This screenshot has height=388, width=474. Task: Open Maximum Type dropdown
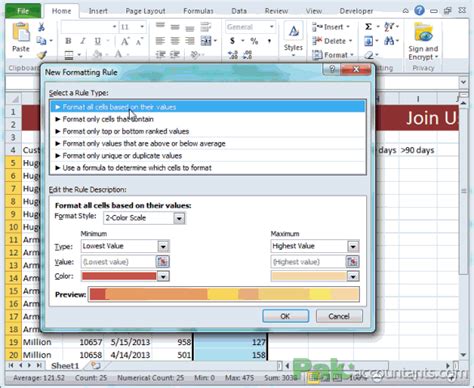[x=353, y=247]
